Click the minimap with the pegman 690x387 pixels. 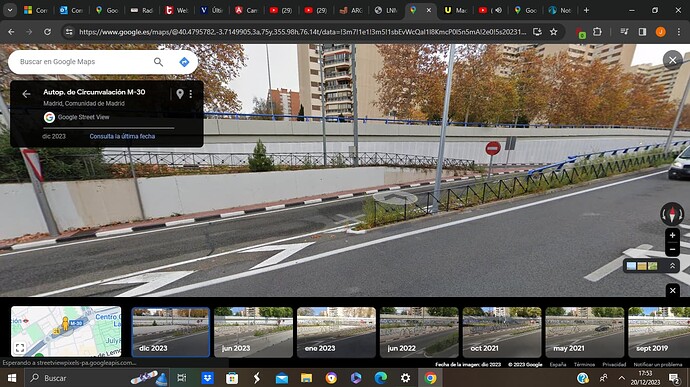click(66, 332)
